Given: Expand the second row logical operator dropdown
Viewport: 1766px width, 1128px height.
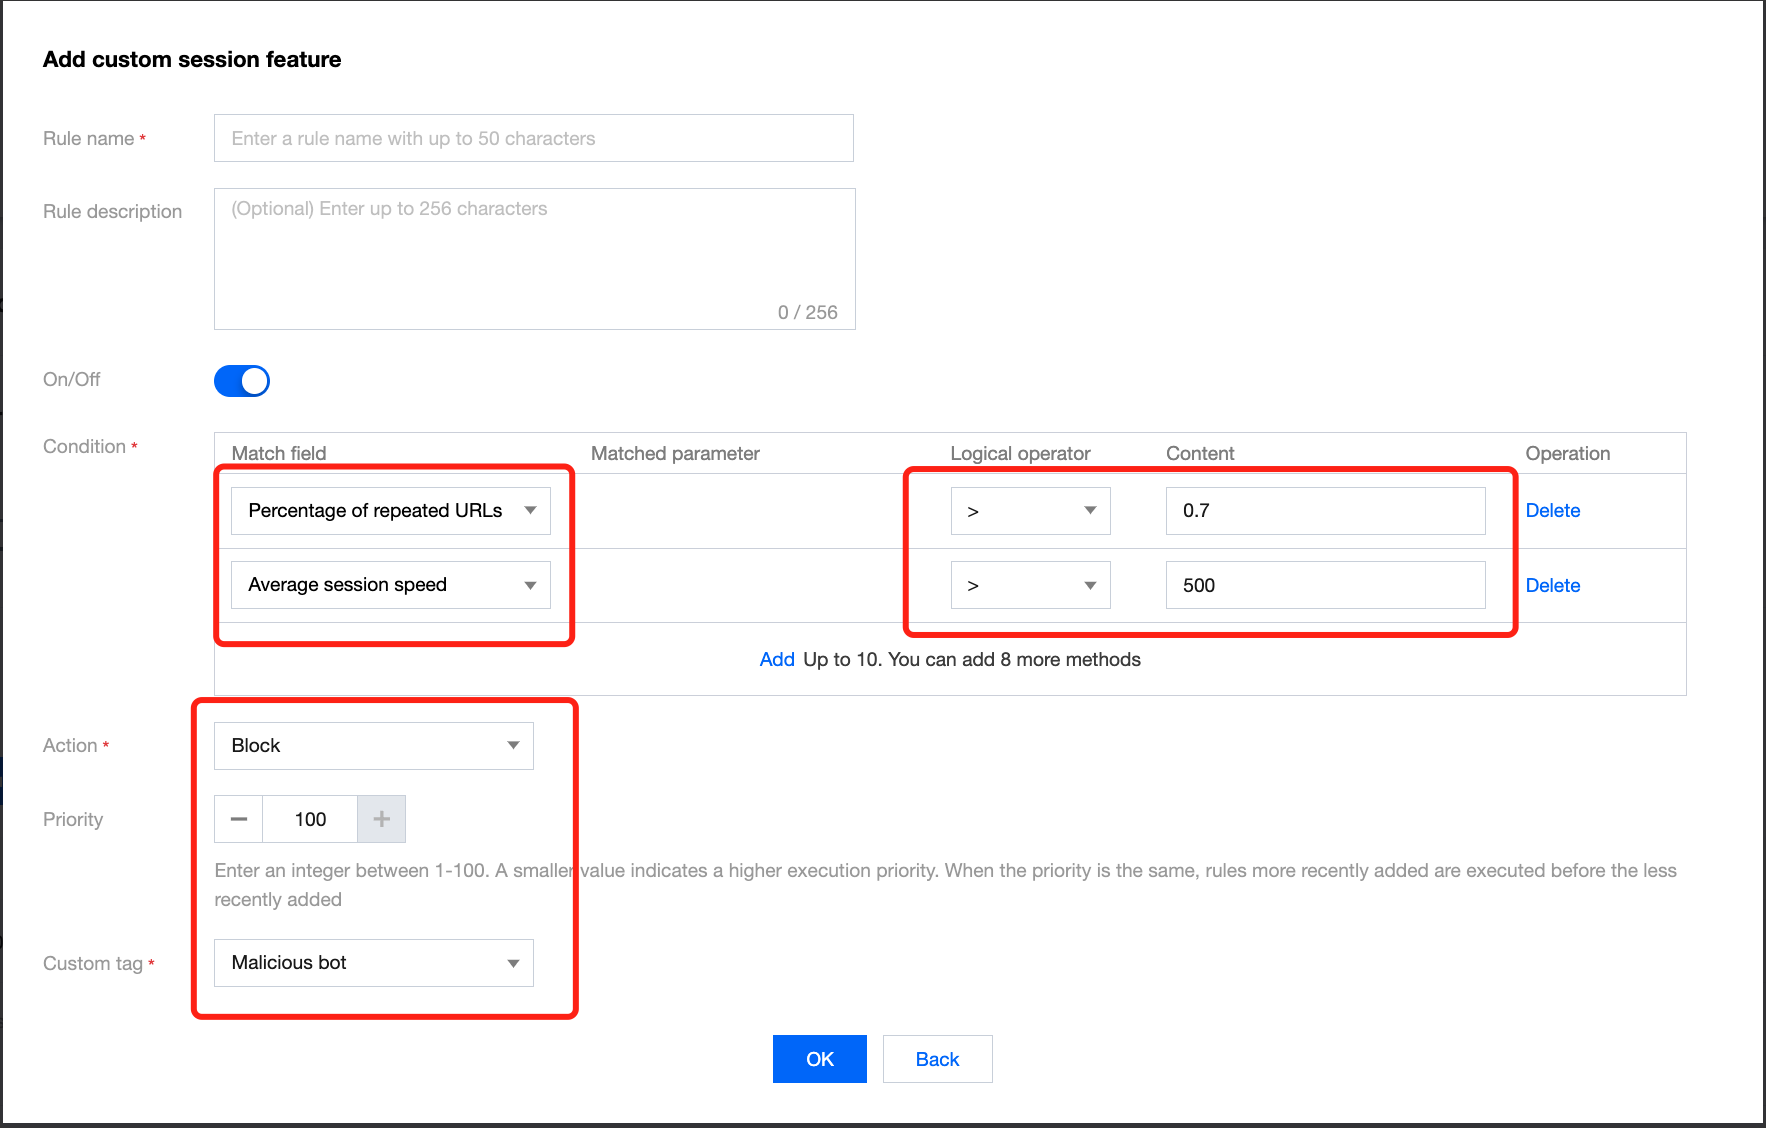Looking at the screenshot, I should point(1030,585).
